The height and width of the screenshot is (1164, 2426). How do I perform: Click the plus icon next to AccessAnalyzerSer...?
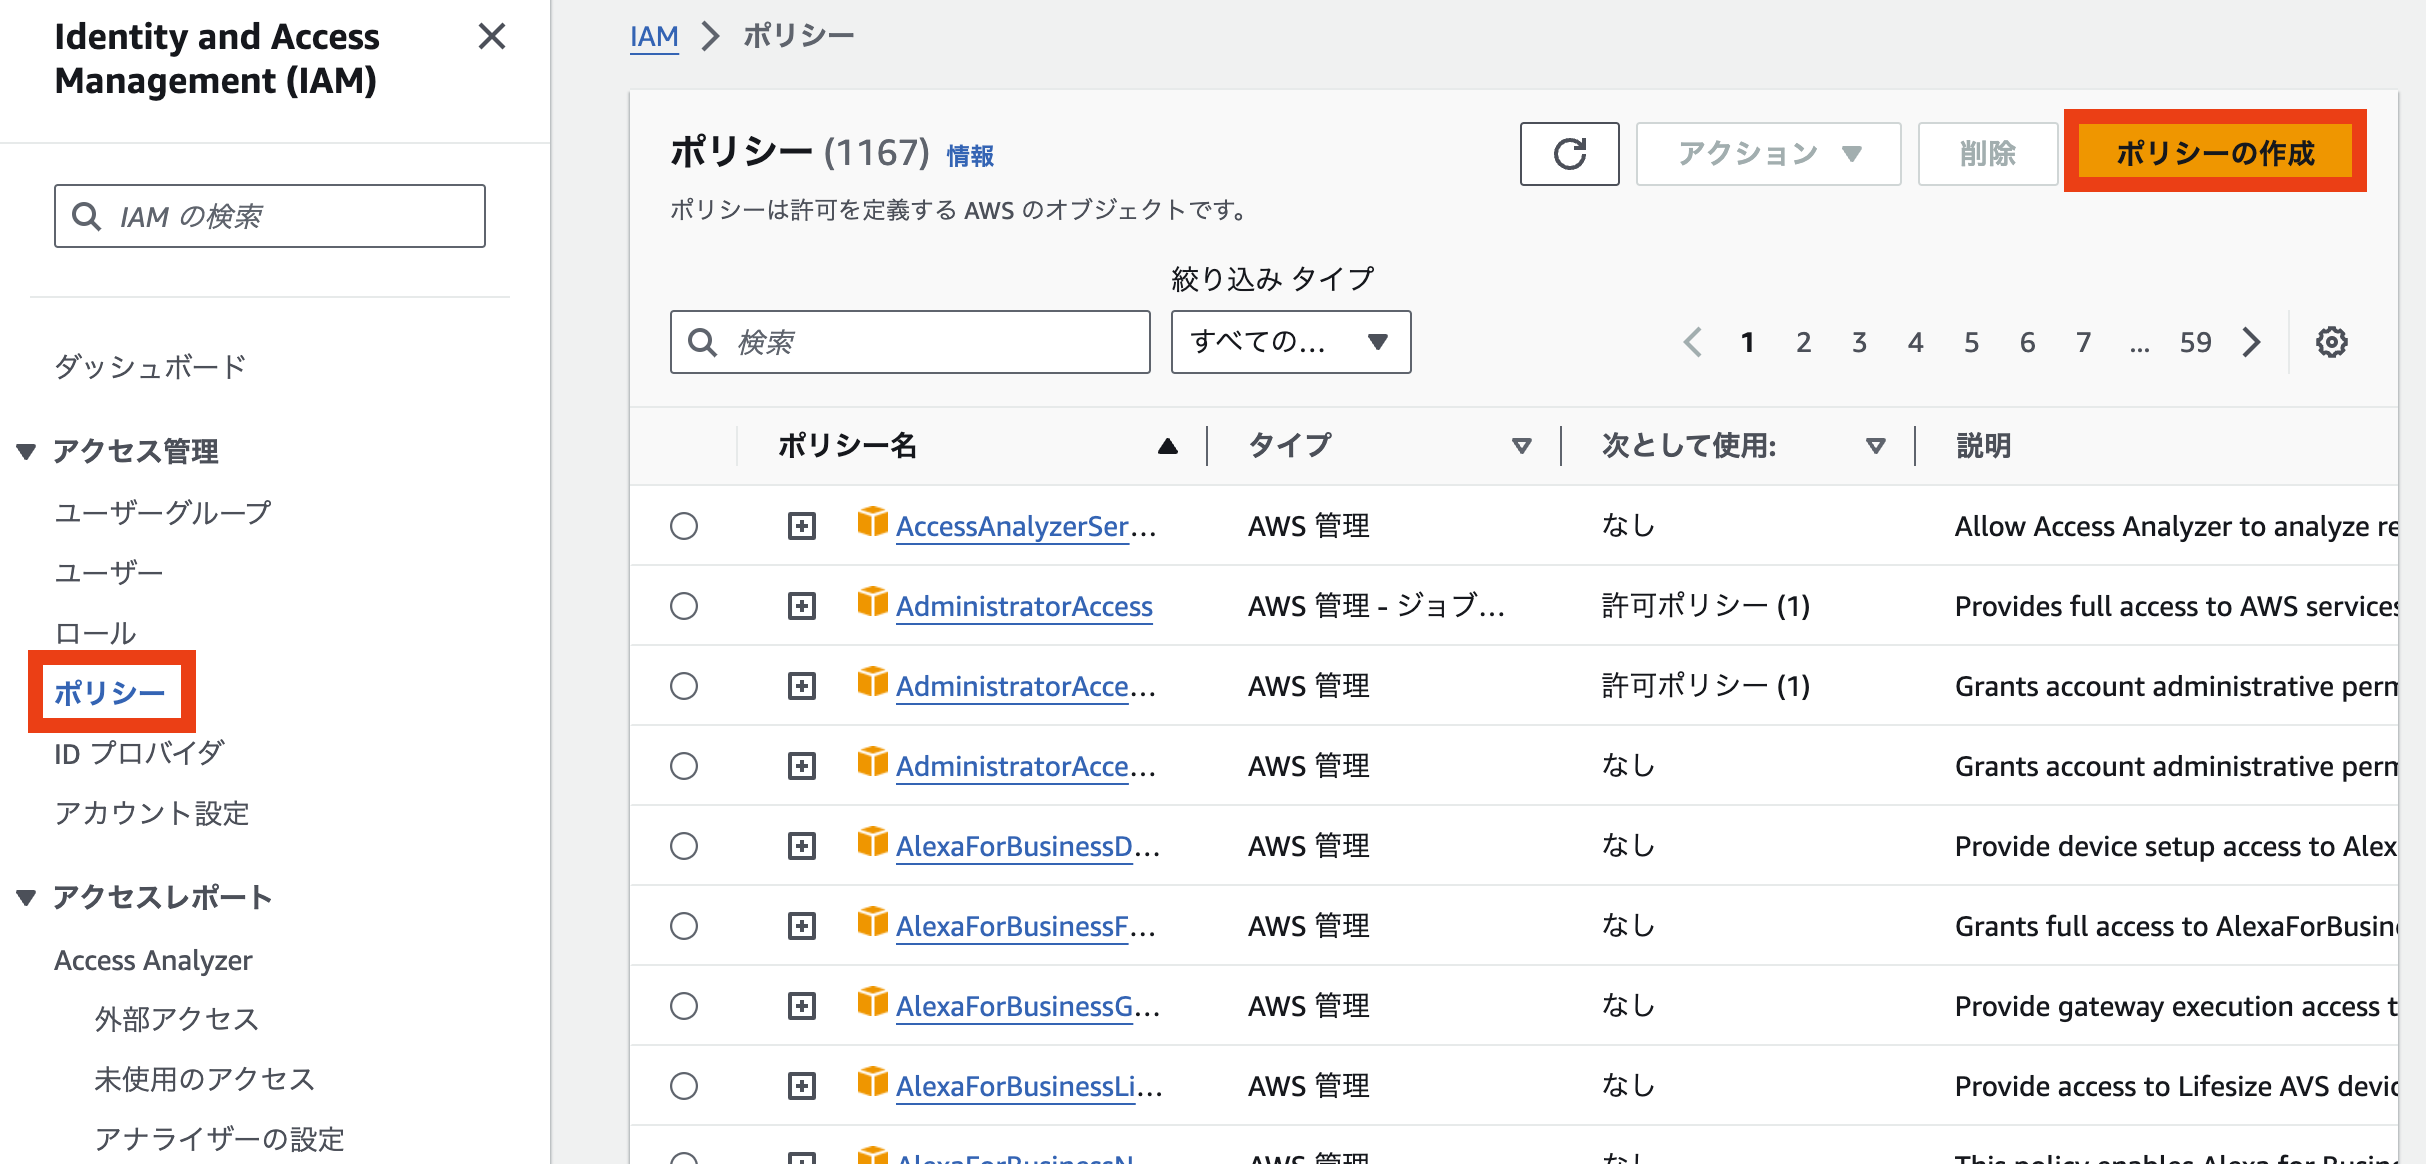pyautogui.click(x=800, y=525)
